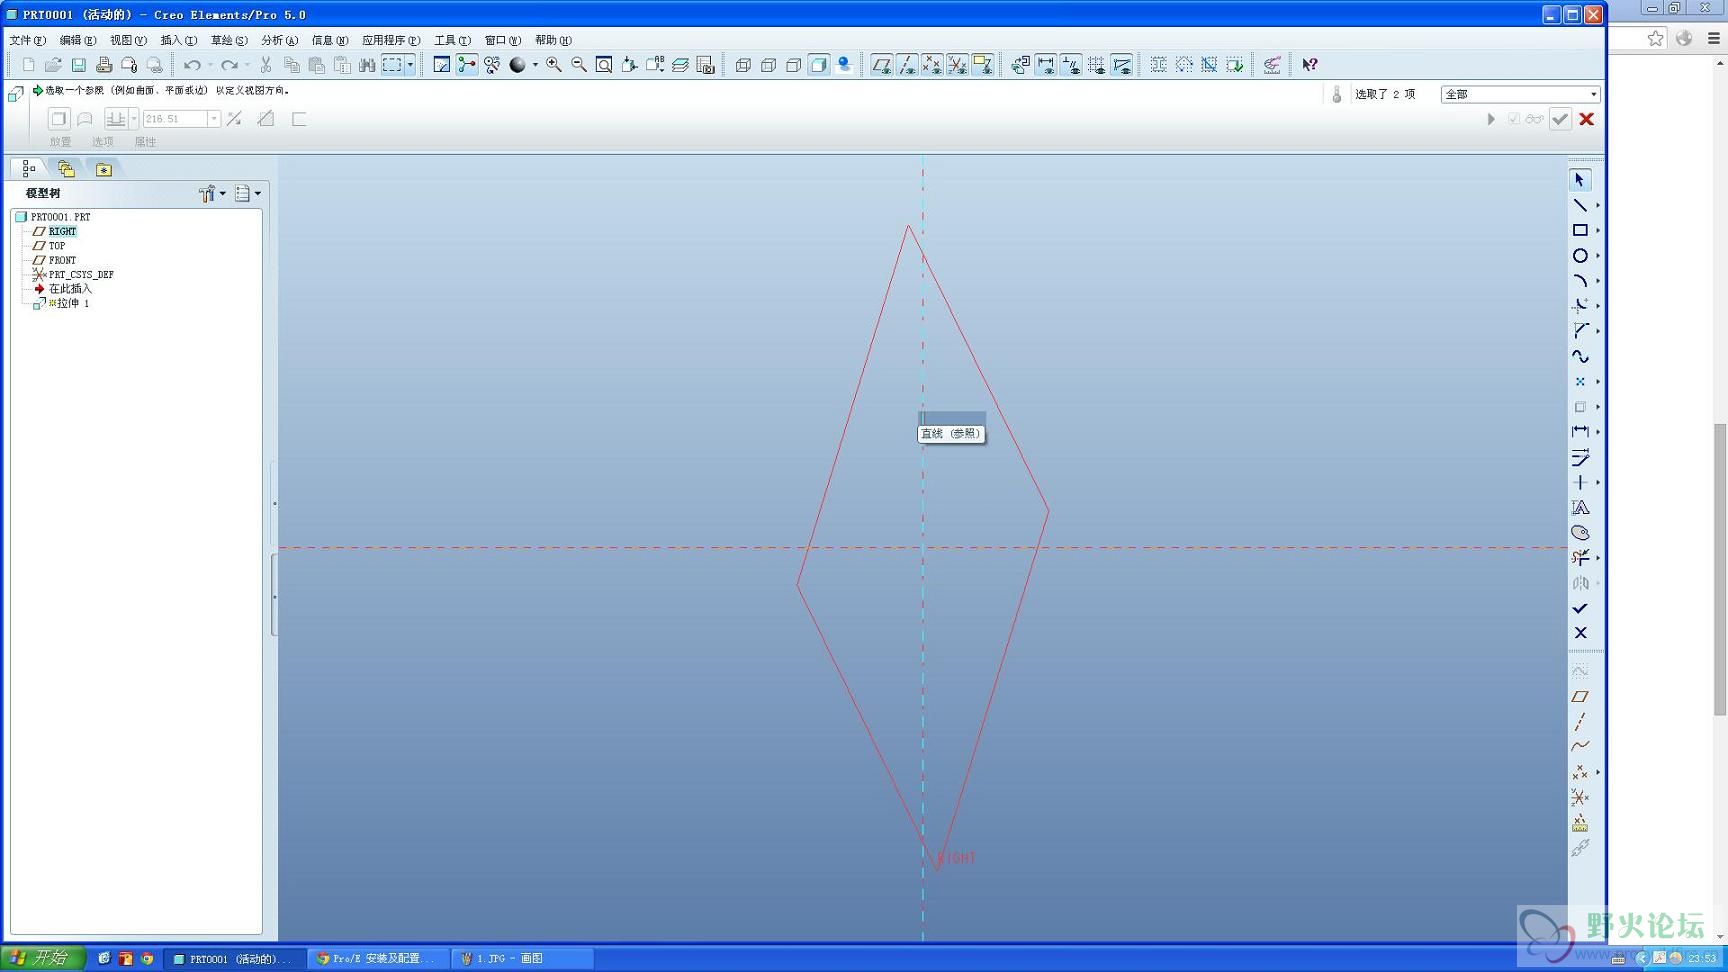Image resolution: width=1728 pixels, height=972 pixels.
Task: Click the Zoom In magnifier icon
Action: click(553, 65)
